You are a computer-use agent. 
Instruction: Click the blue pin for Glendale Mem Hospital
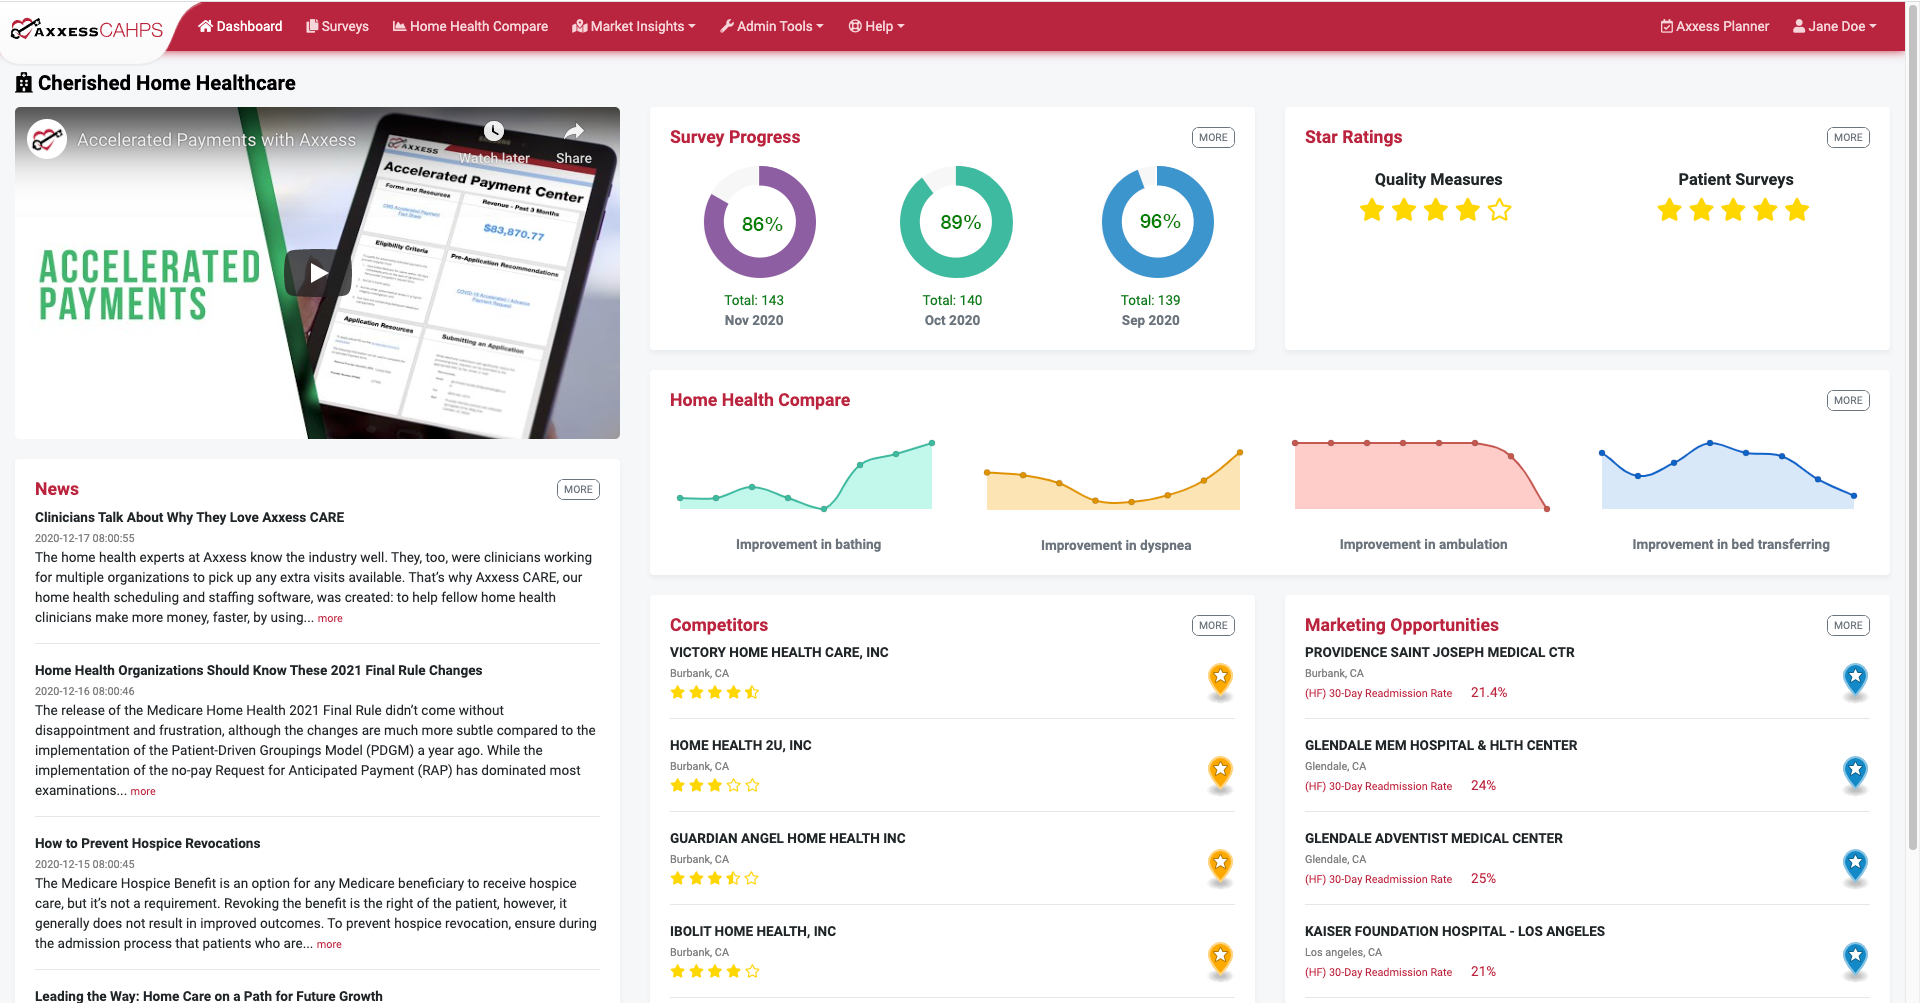(1855, 774)
